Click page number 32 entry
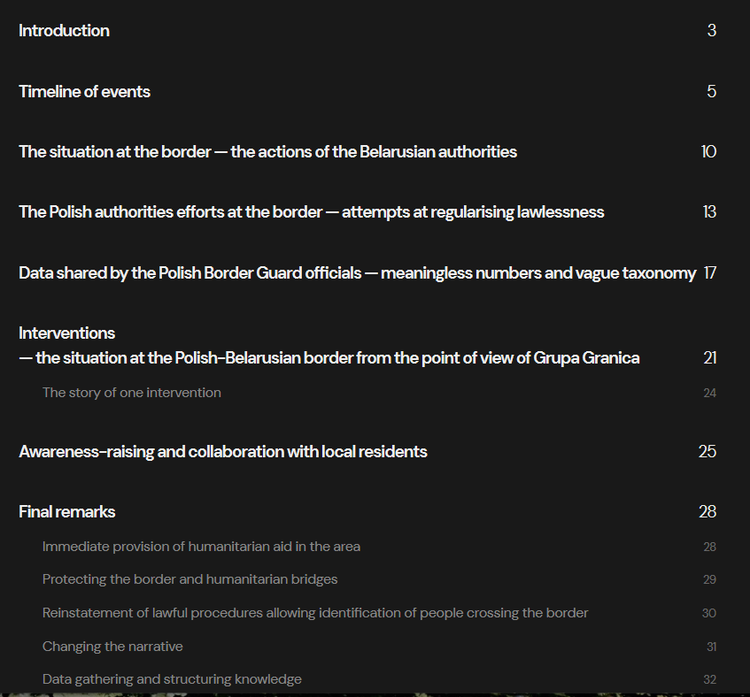Image resolution: width=750 pixels, height=697 pixels. (x=710, y=679)
